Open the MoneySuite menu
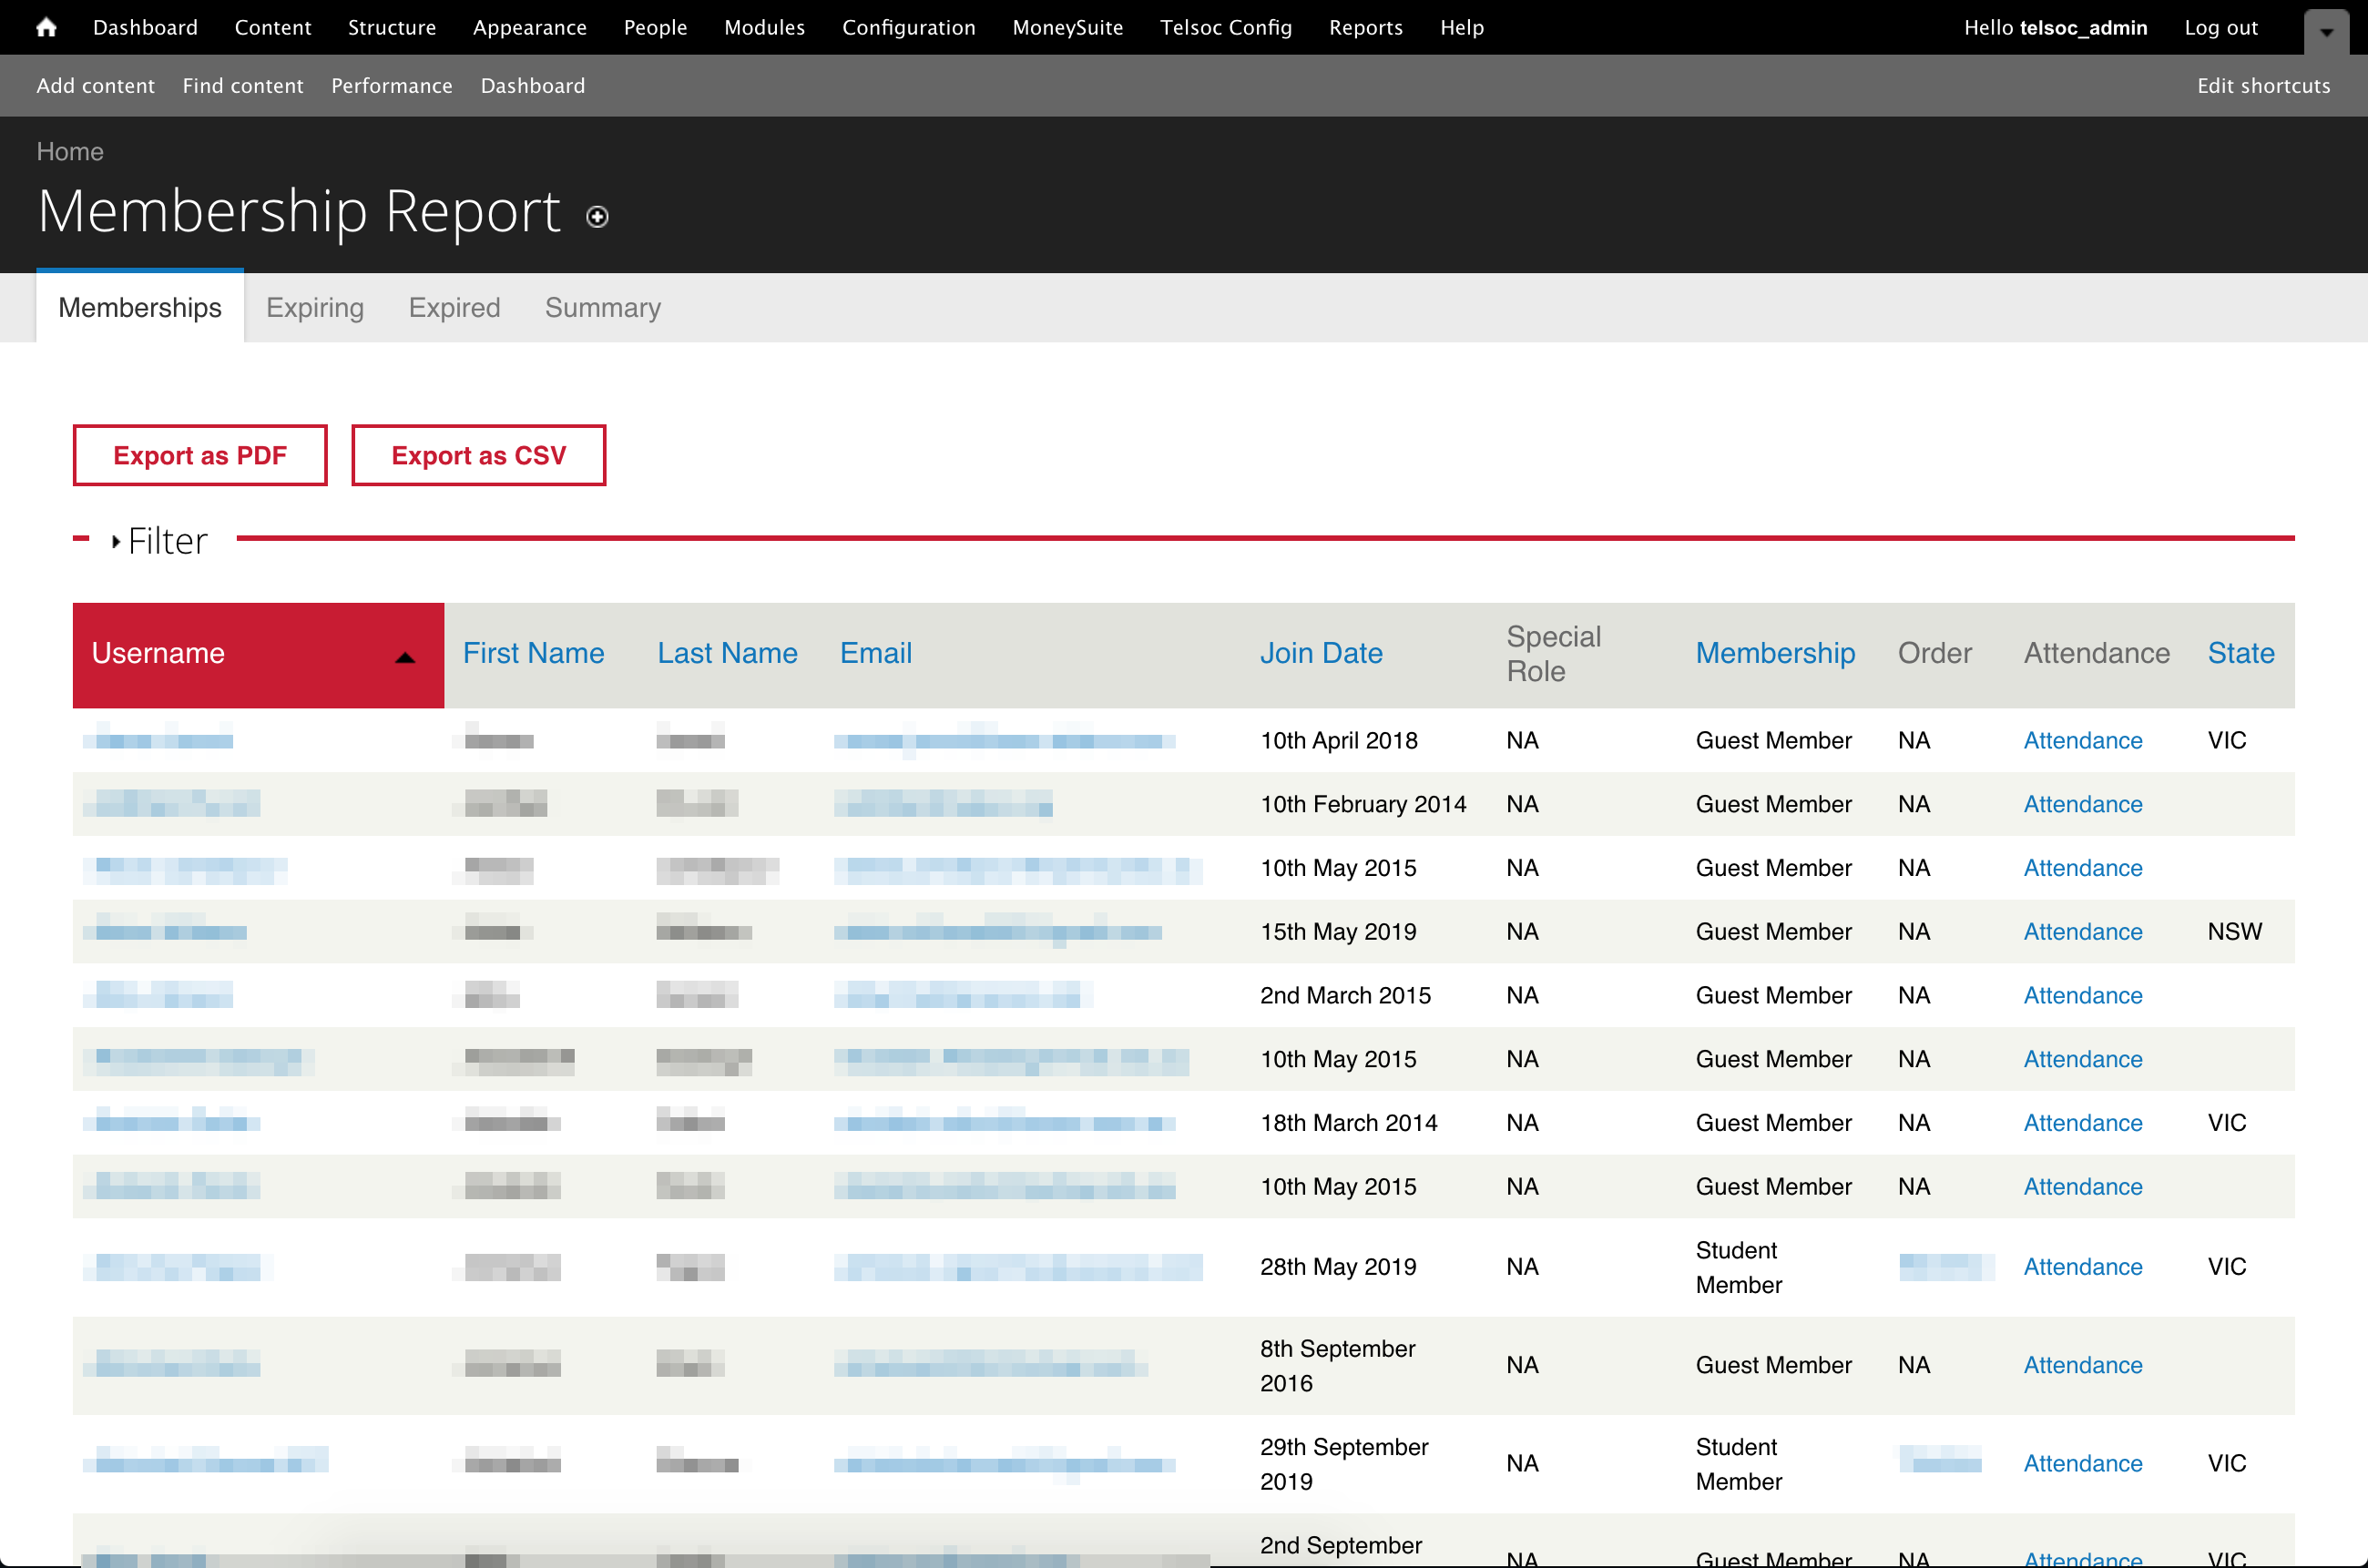2368x1568 pixels. tap(1067, 27)
